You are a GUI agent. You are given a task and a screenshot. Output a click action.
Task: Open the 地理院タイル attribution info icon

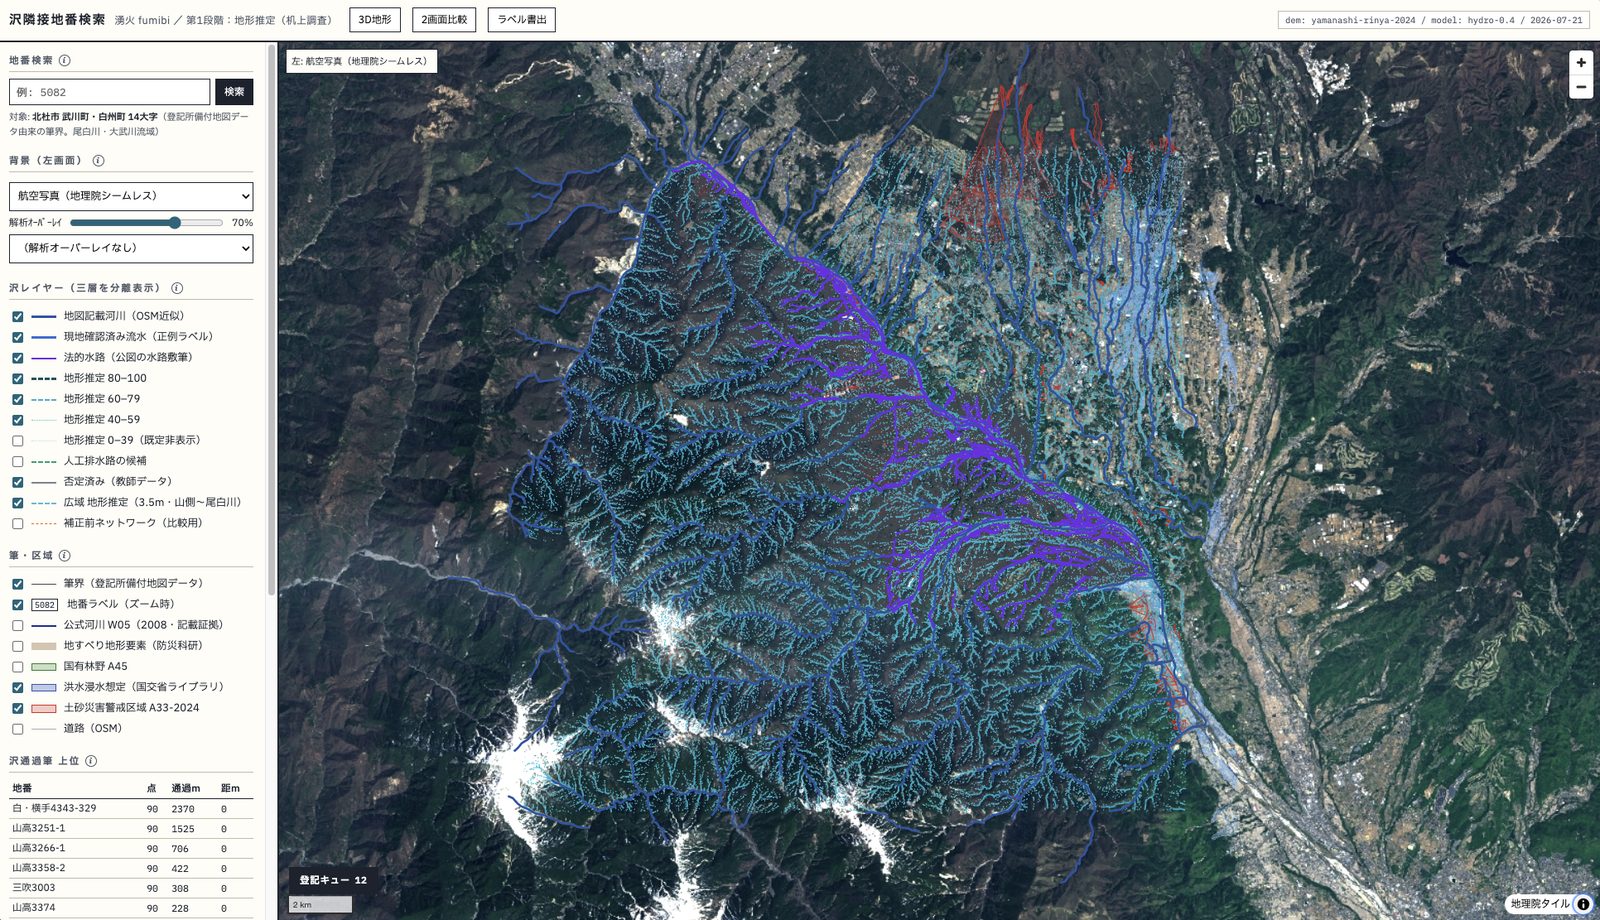click(x=1583, y=904)
